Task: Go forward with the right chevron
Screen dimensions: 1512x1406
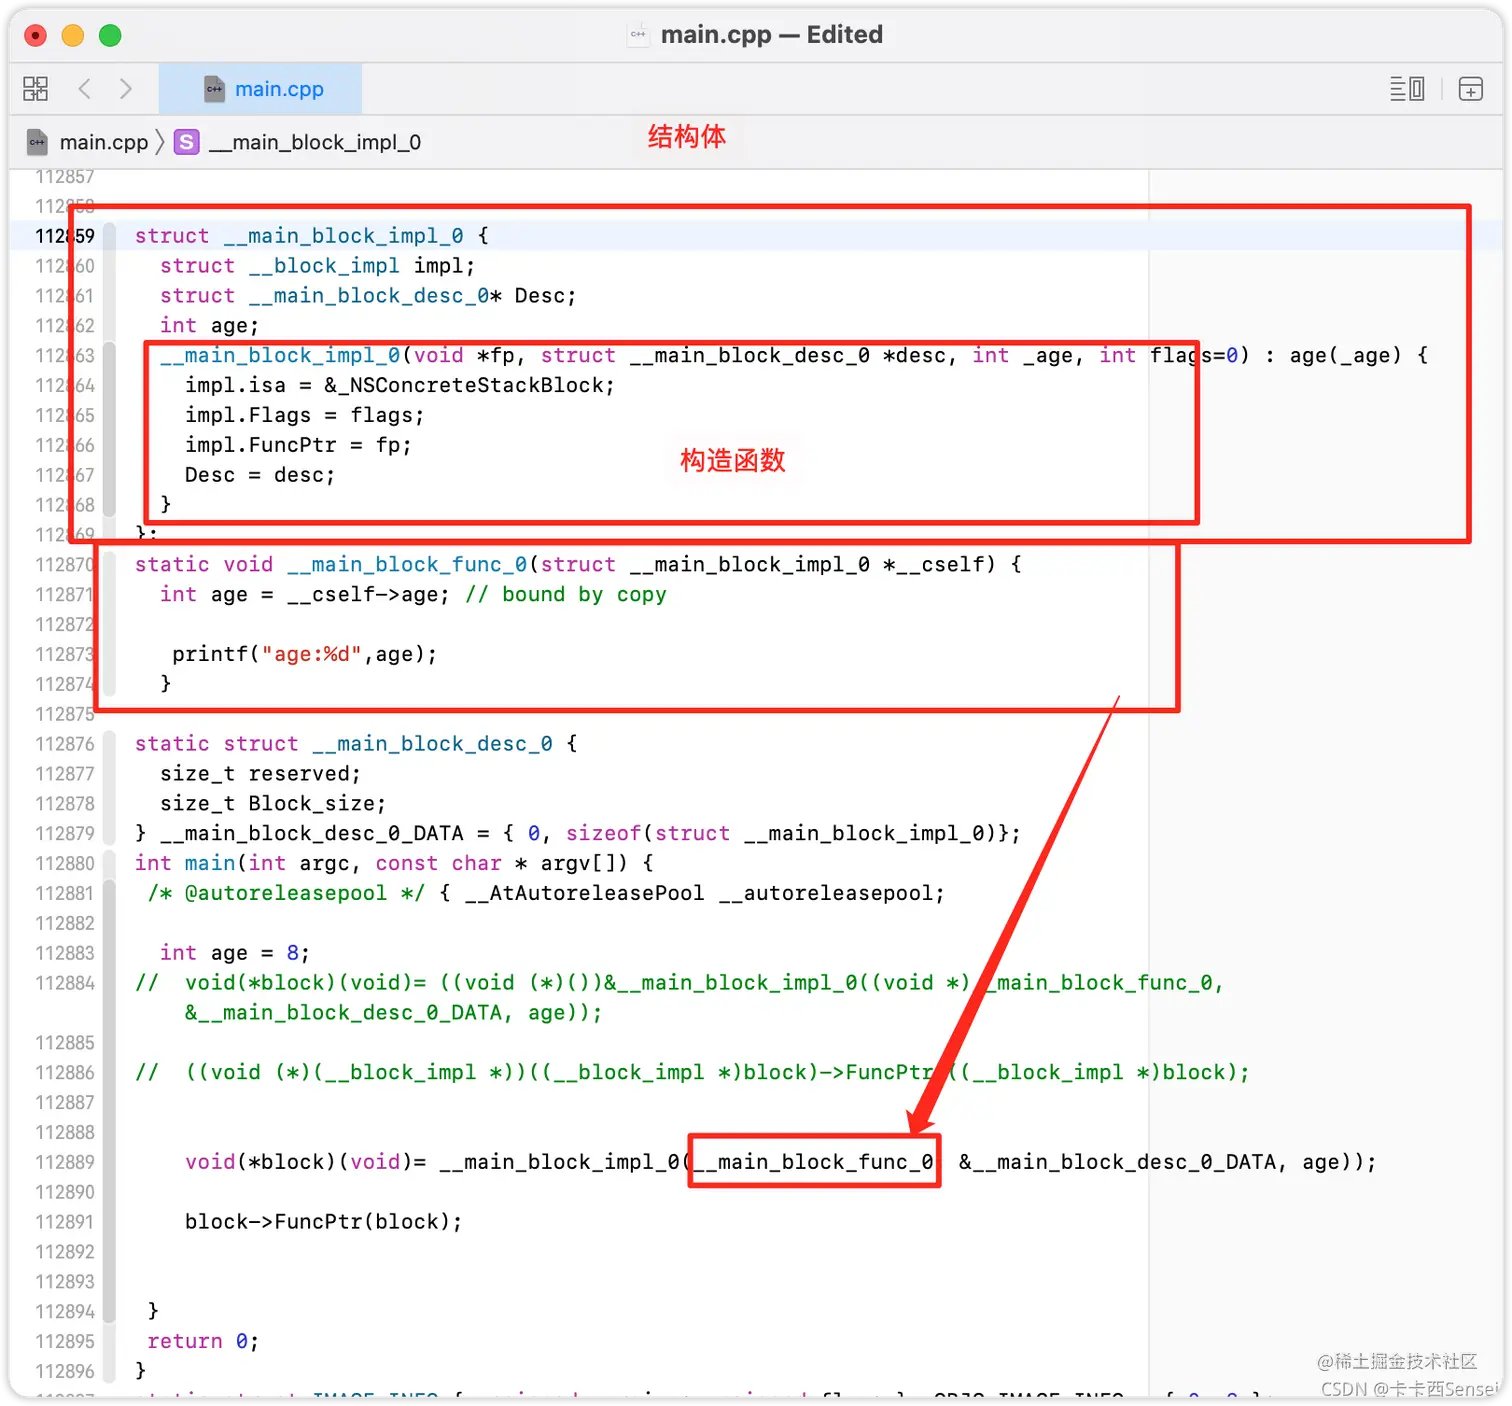Action: (x=125, y=89)
